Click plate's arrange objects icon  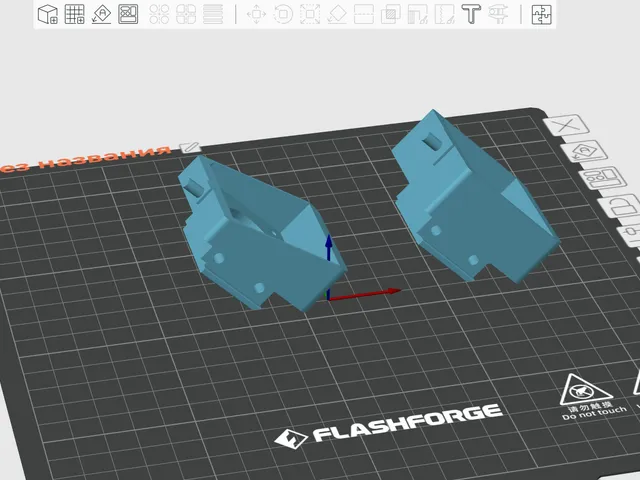(603, 178)
